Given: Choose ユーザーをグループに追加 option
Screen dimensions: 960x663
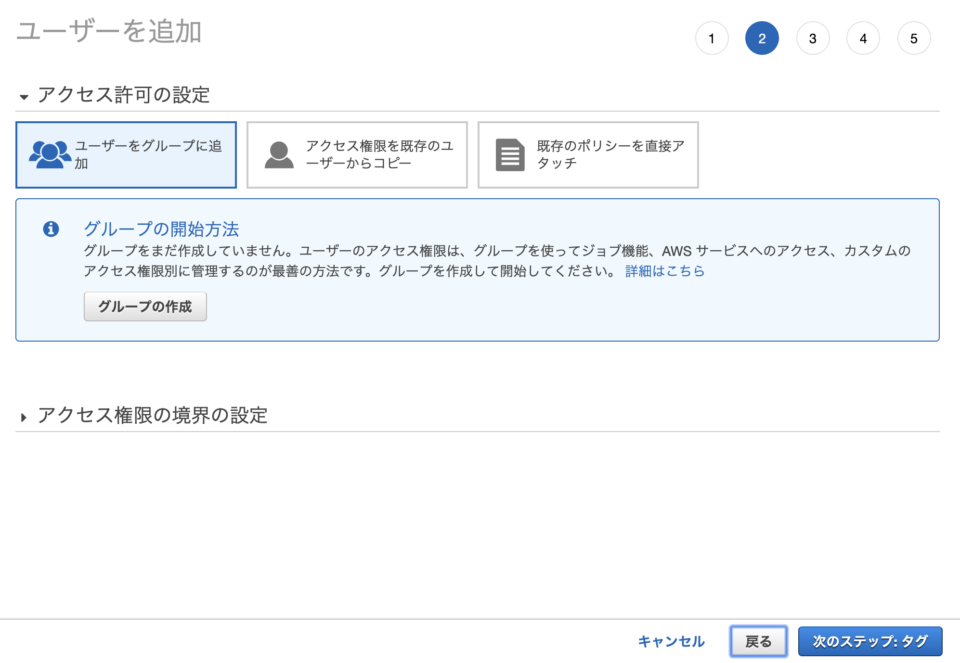Looking at the screenshot, I should coord(125,154).
